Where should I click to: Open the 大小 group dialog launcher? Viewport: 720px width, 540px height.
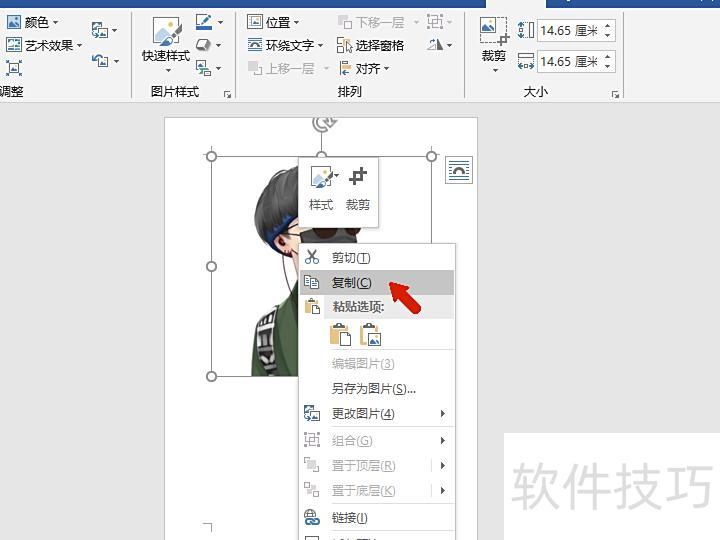[615, 94]
